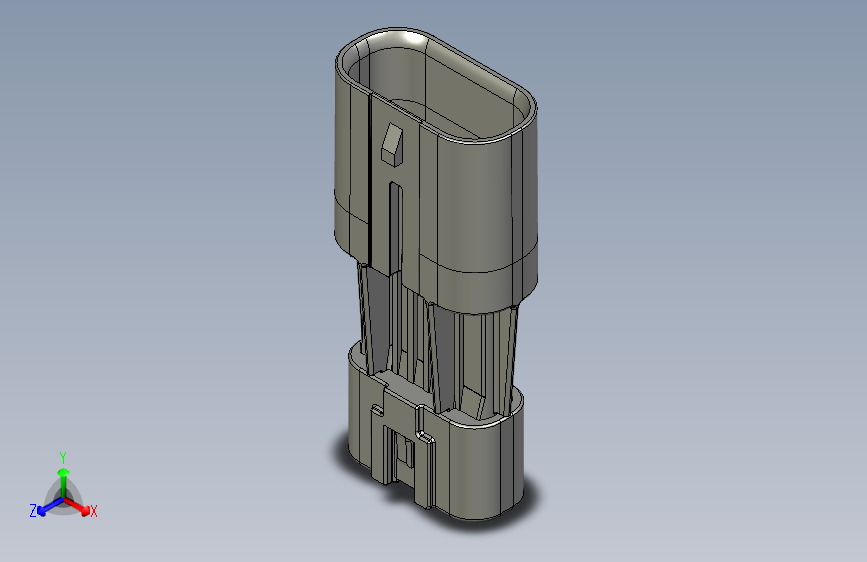The image size is (867, 562).
Task: Click the blue Z axis of the orientation triad
Action: [x=49, y=507]
